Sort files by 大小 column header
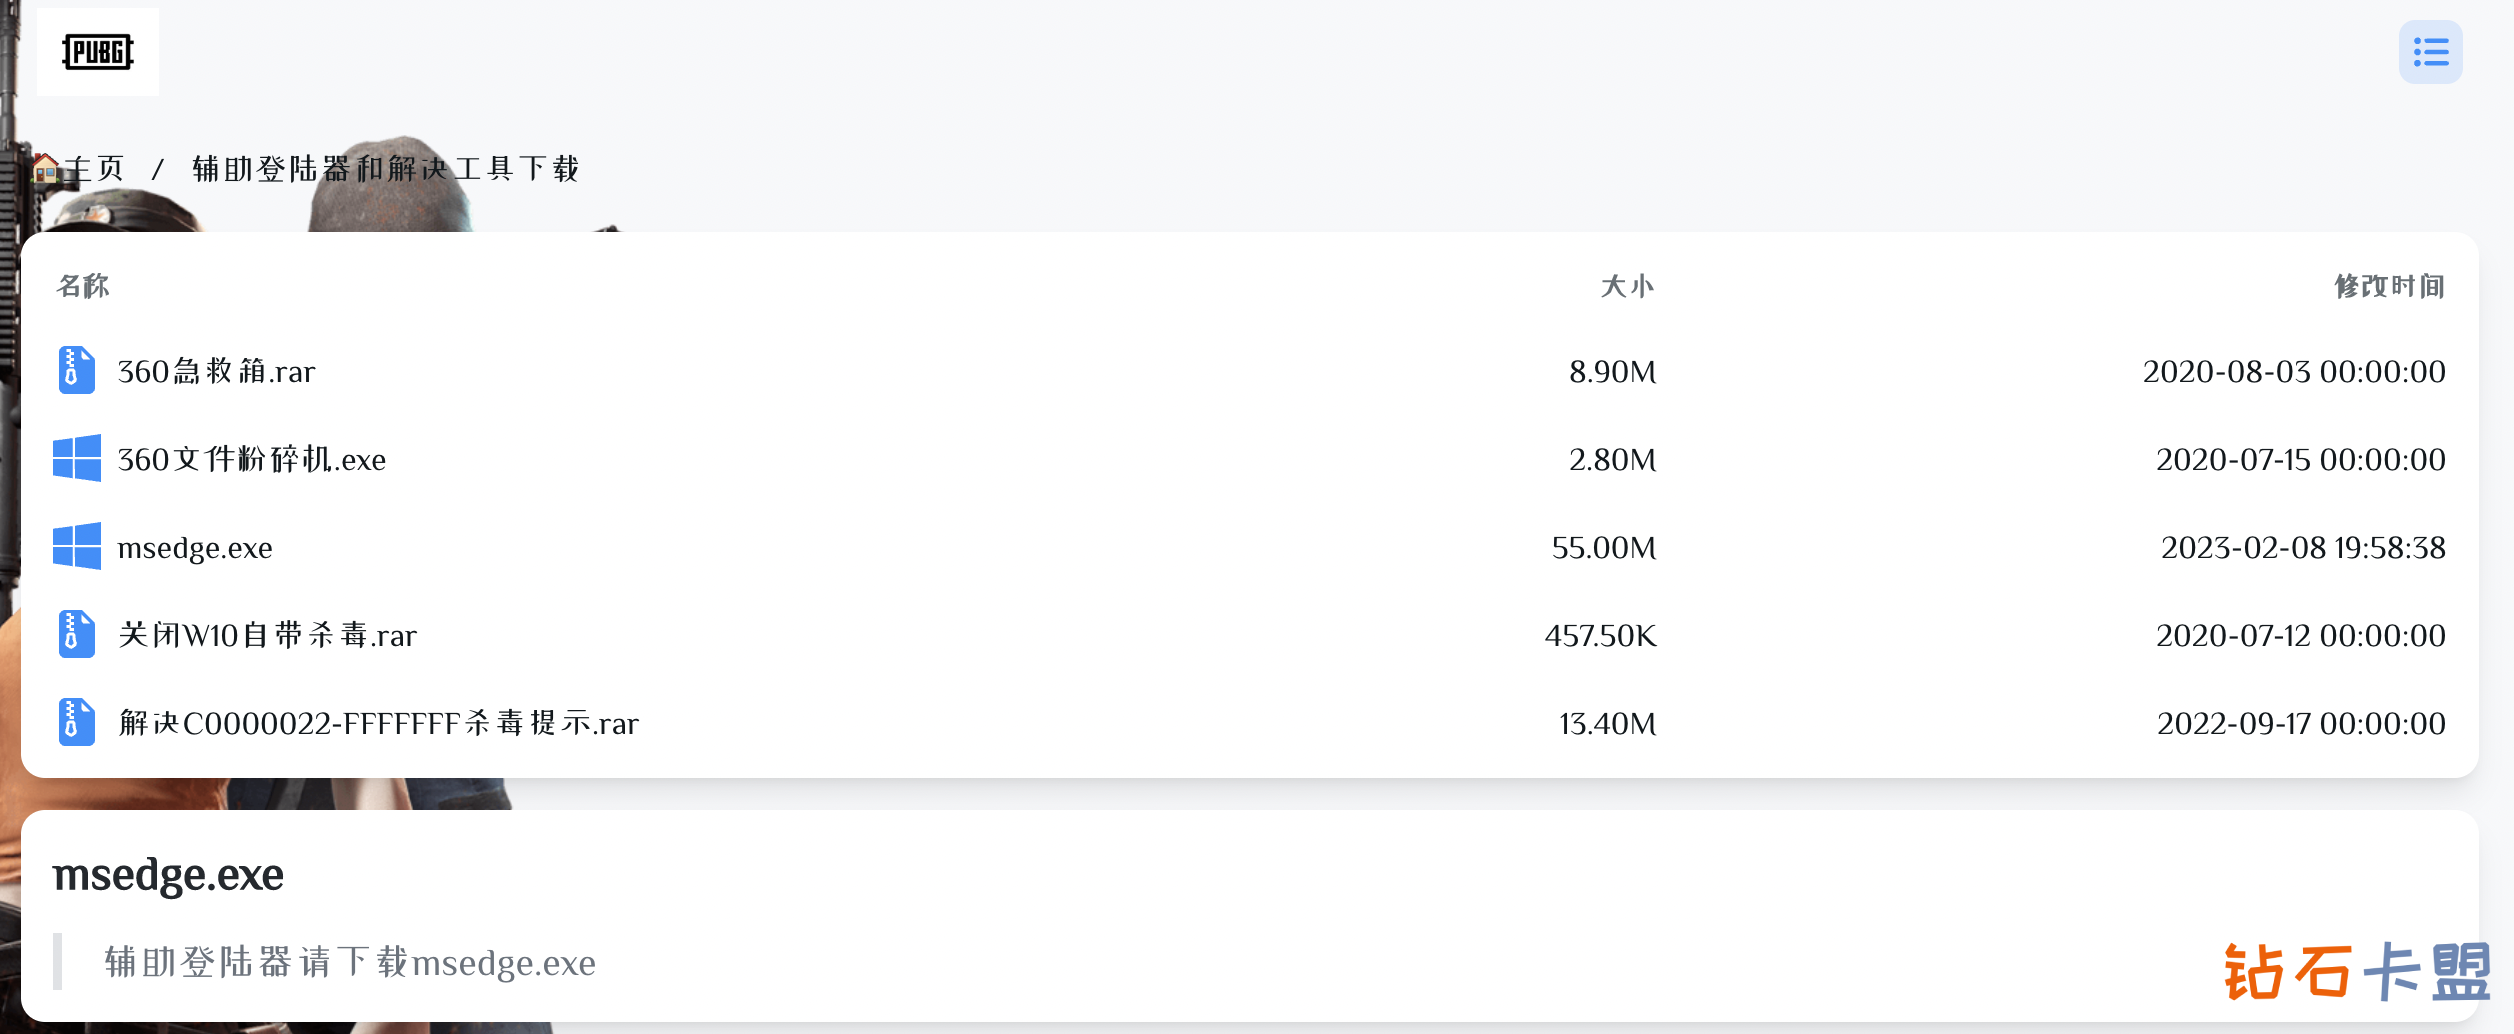Screen dimensions: 2514x1034 [1627, 286]
